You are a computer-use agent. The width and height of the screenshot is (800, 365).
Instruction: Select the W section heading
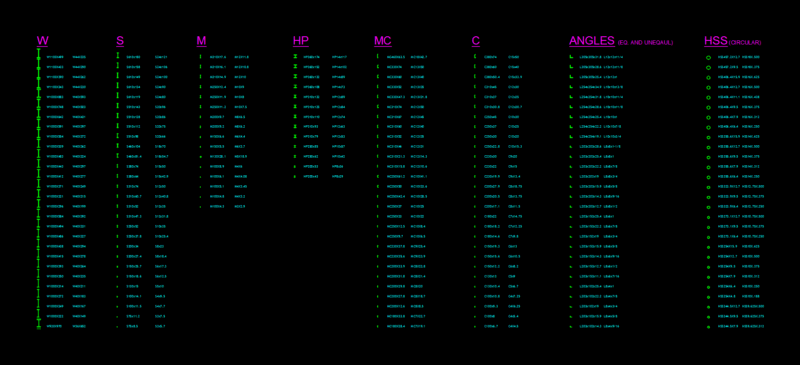[x=43, y=41]
